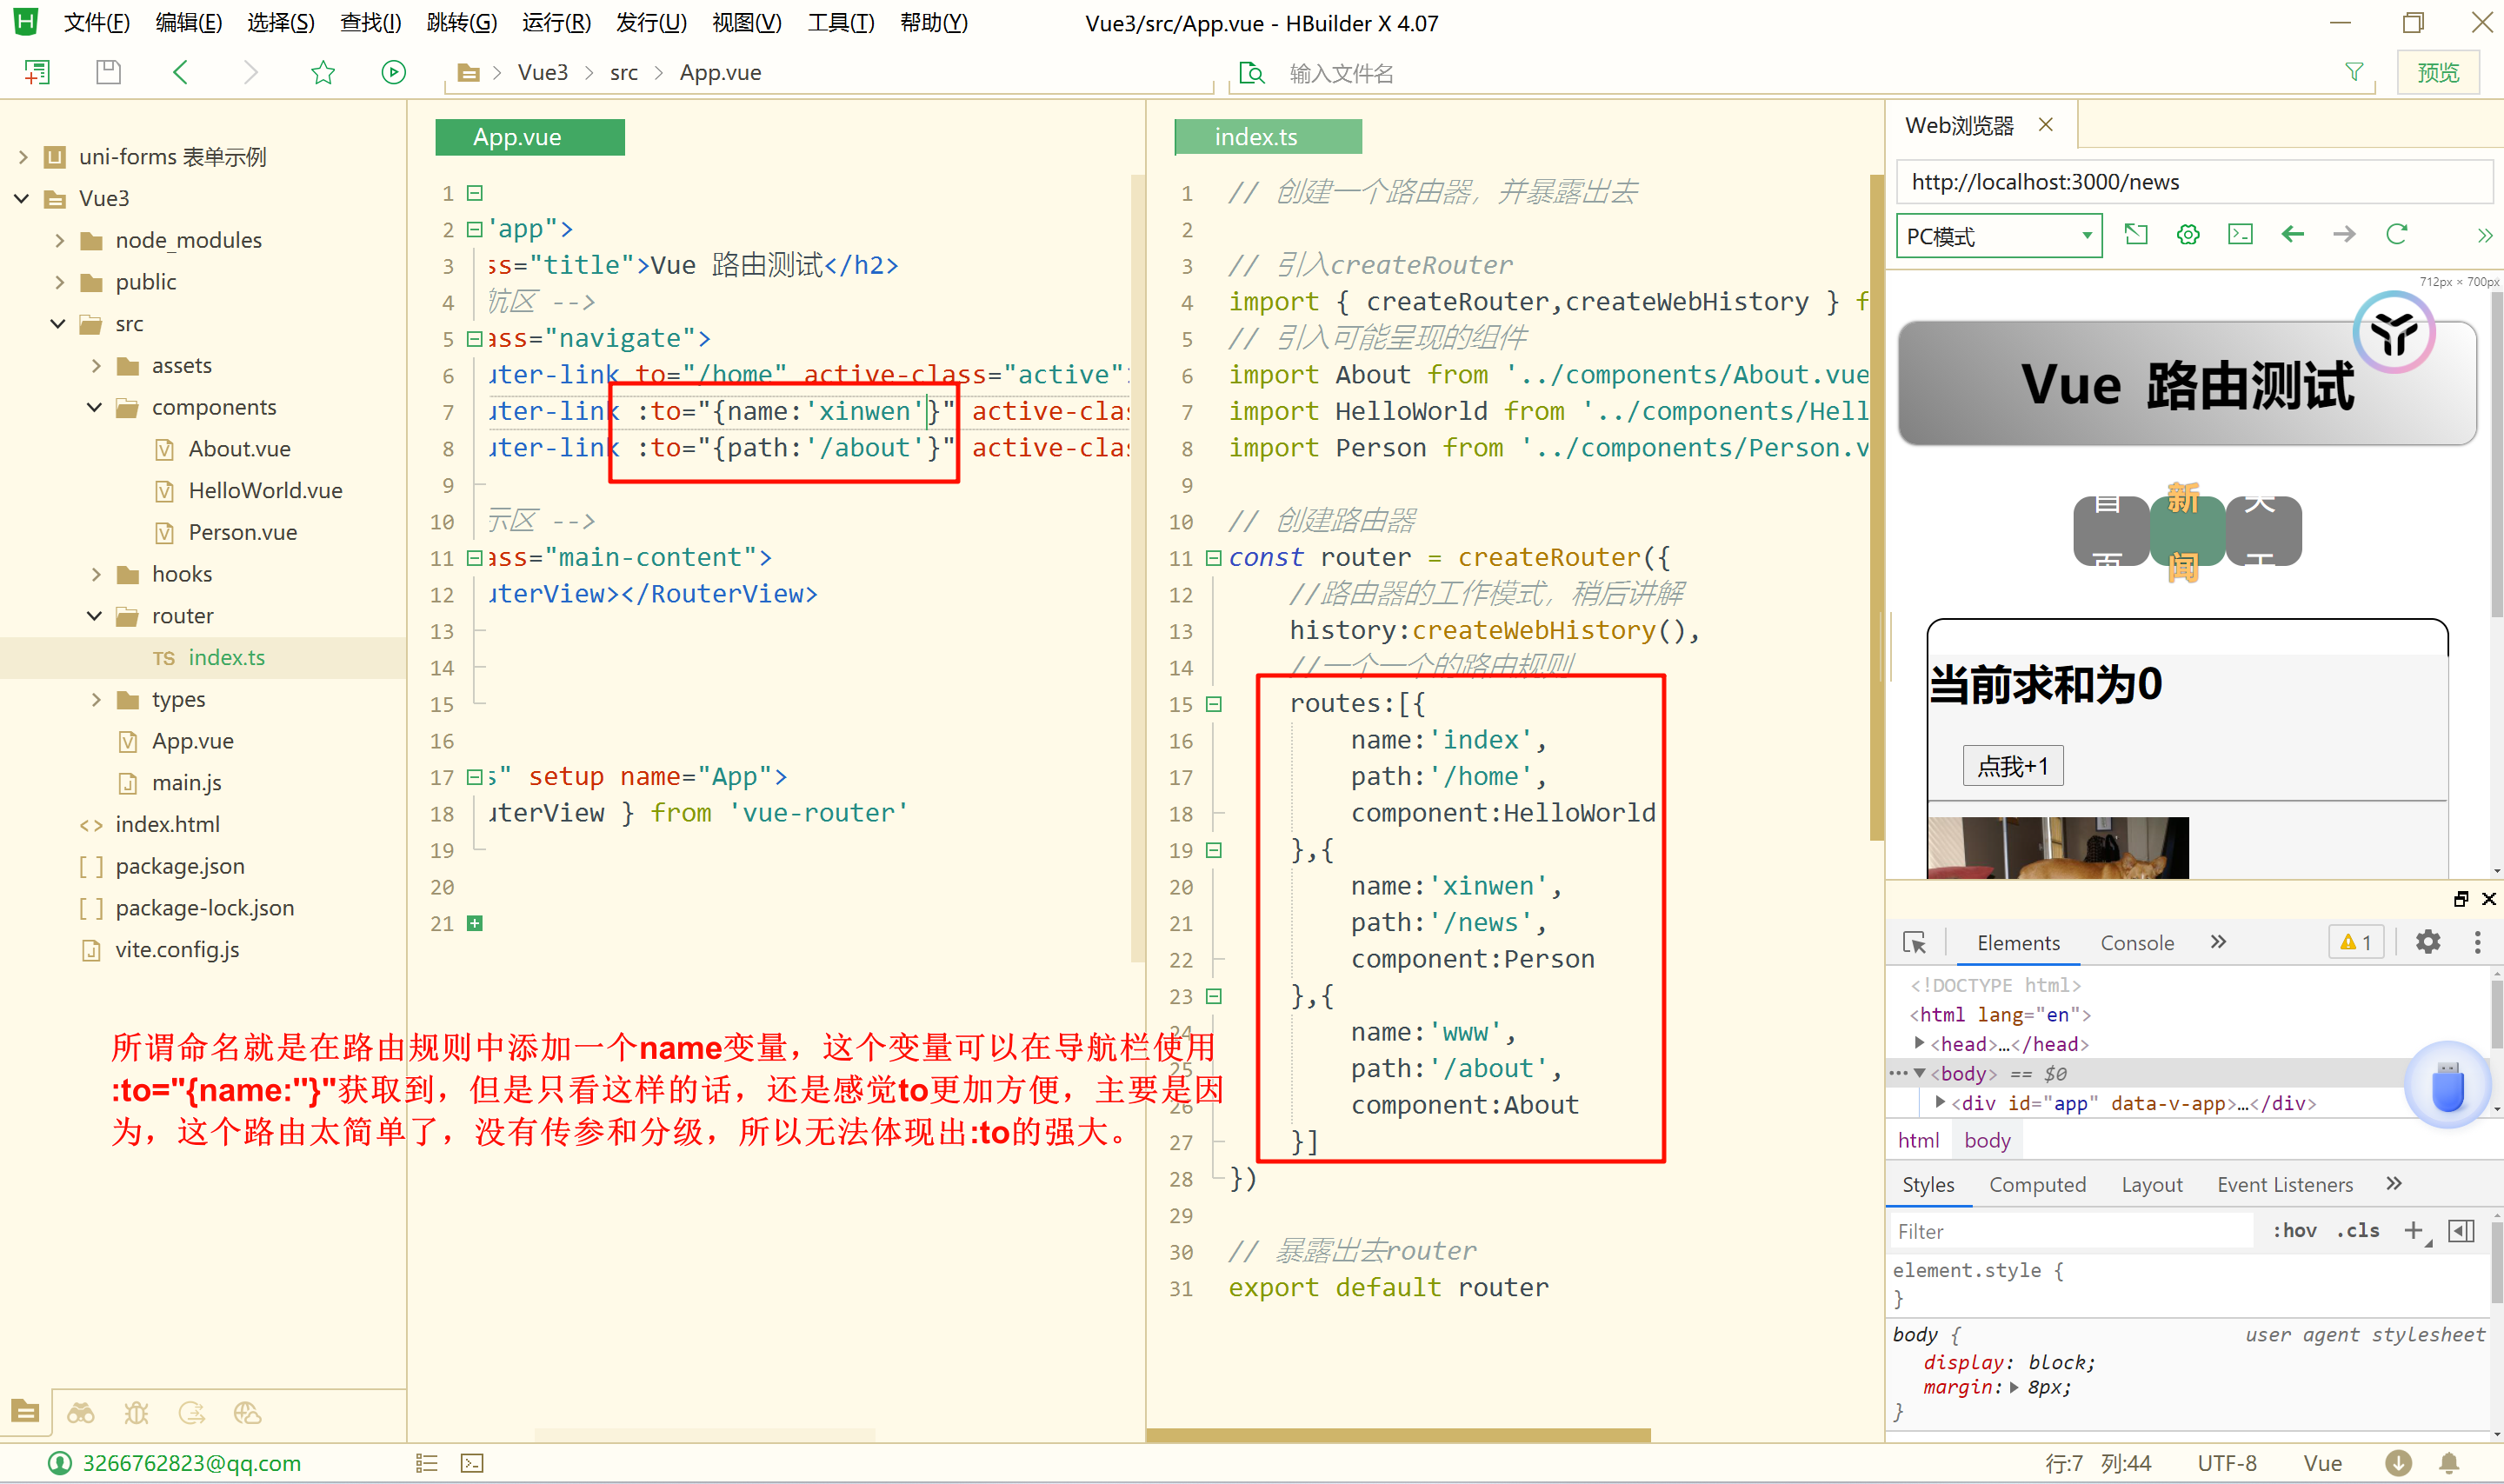The height and width of the screenshot is (1484, 2504).
Task: Toggle the .cls class editor
Action: pyautogui.click(x=2358, y=1231)
